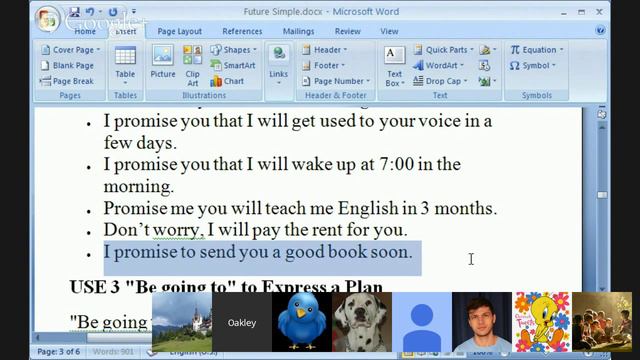The height and width of the screenshot is (360, 640).
Task: Select the blue Twitter bird participant thumbnail
Action: 302,322
